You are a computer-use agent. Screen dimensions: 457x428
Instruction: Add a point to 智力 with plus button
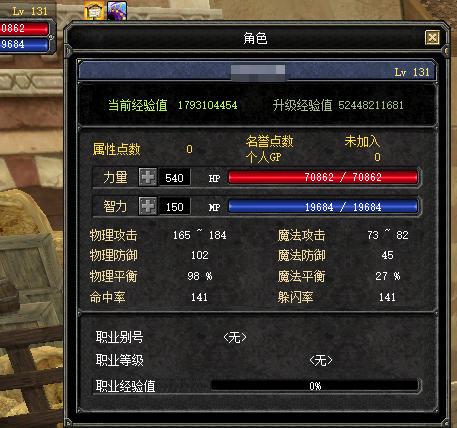[148, 206]
